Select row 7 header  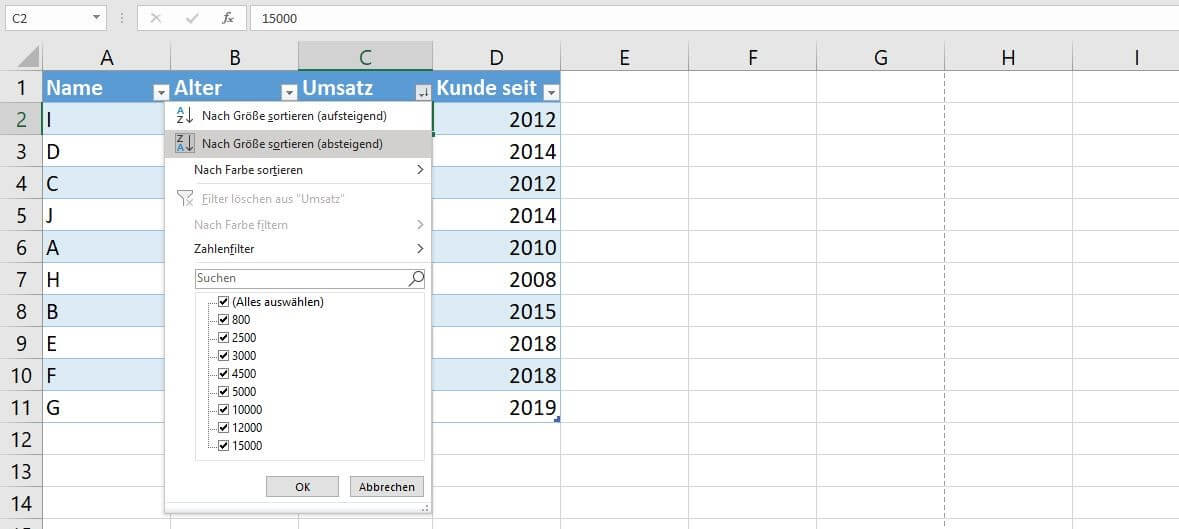(21, 280)
